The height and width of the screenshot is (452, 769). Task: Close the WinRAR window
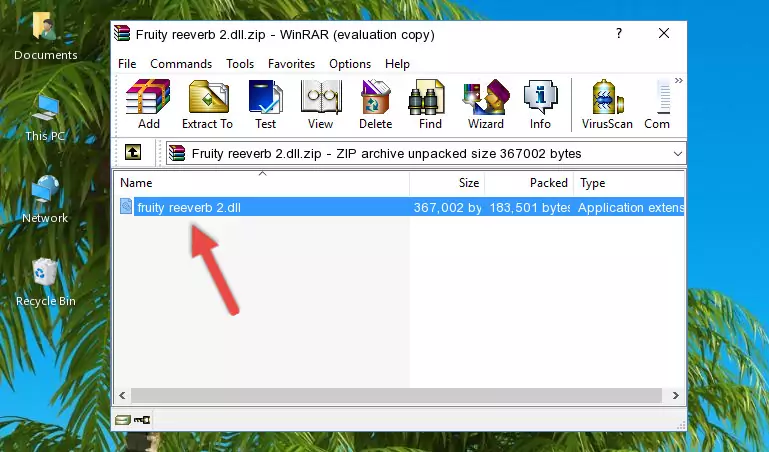664,33
